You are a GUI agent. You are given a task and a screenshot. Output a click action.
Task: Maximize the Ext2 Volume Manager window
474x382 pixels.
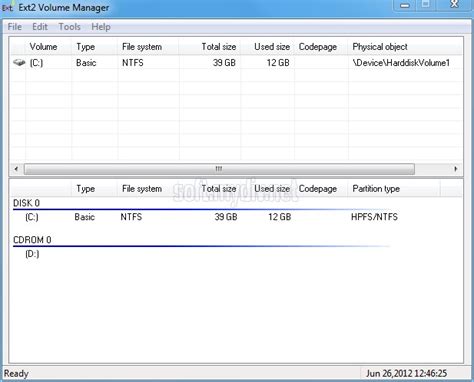(x=426, y=5)
